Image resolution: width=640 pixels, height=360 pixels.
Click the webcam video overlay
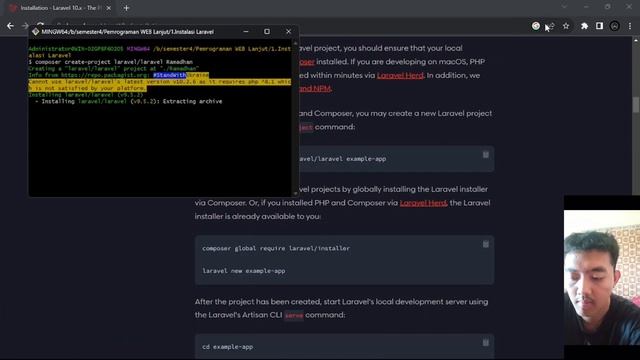coord(602,278)
